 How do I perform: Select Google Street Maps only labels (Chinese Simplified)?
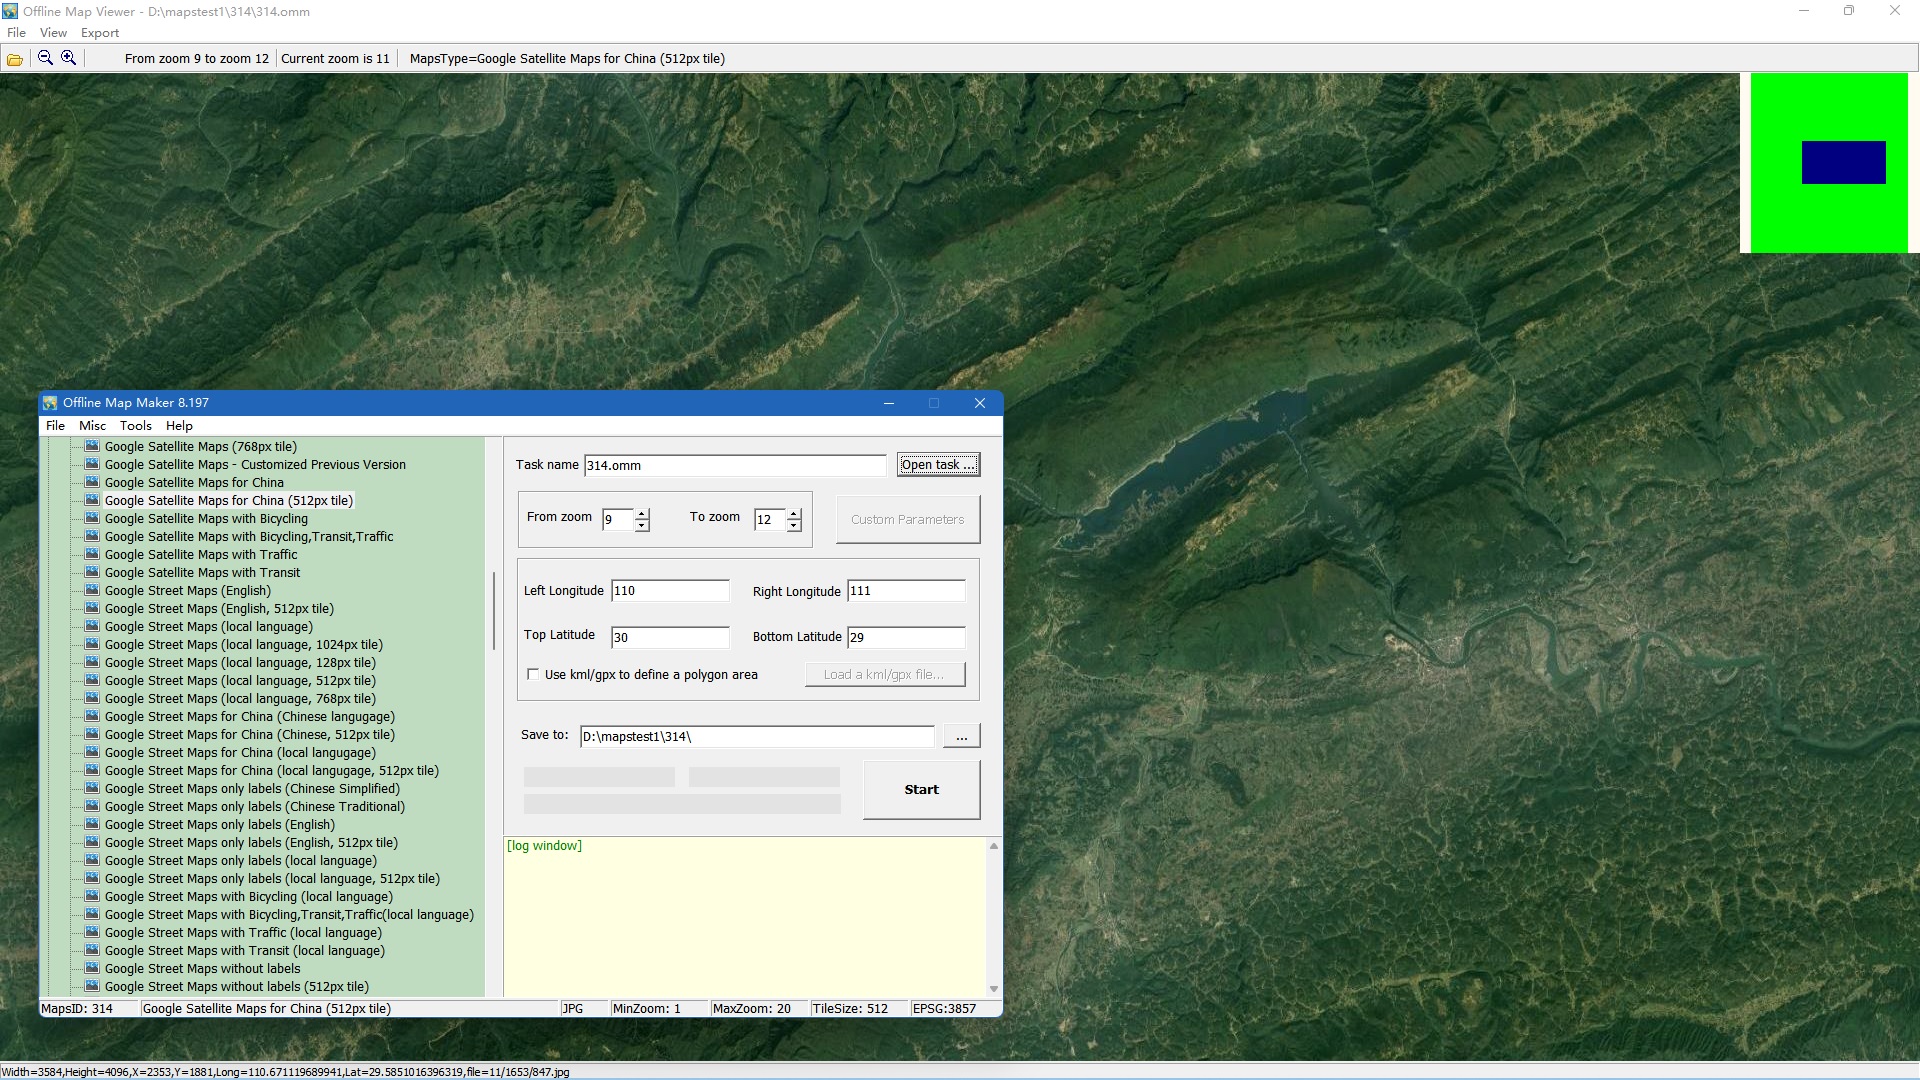tap(252, 788)
